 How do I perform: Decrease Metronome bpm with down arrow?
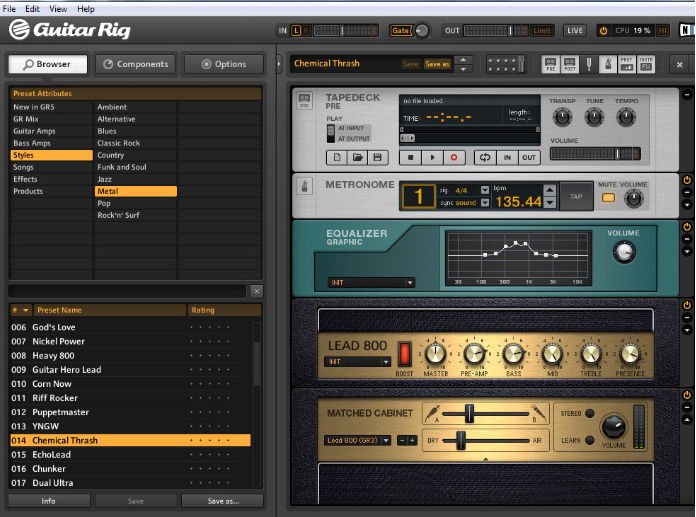coord(550,203)
